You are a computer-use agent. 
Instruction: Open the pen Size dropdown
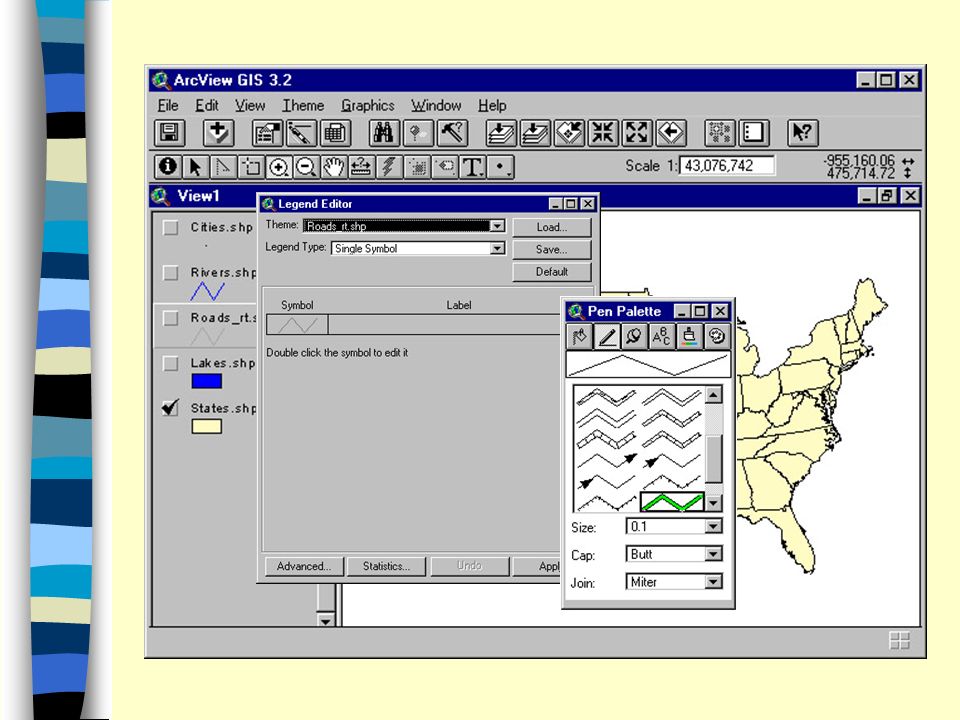click(713, 527)
